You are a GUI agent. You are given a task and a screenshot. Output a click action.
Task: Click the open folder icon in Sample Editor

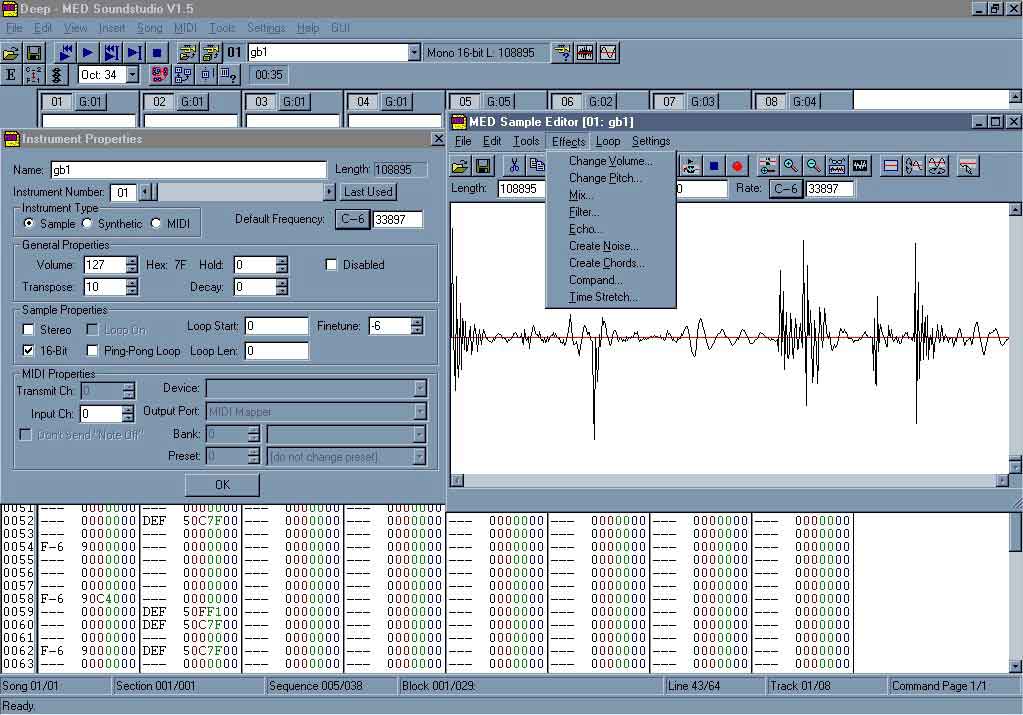click(460, 166)
